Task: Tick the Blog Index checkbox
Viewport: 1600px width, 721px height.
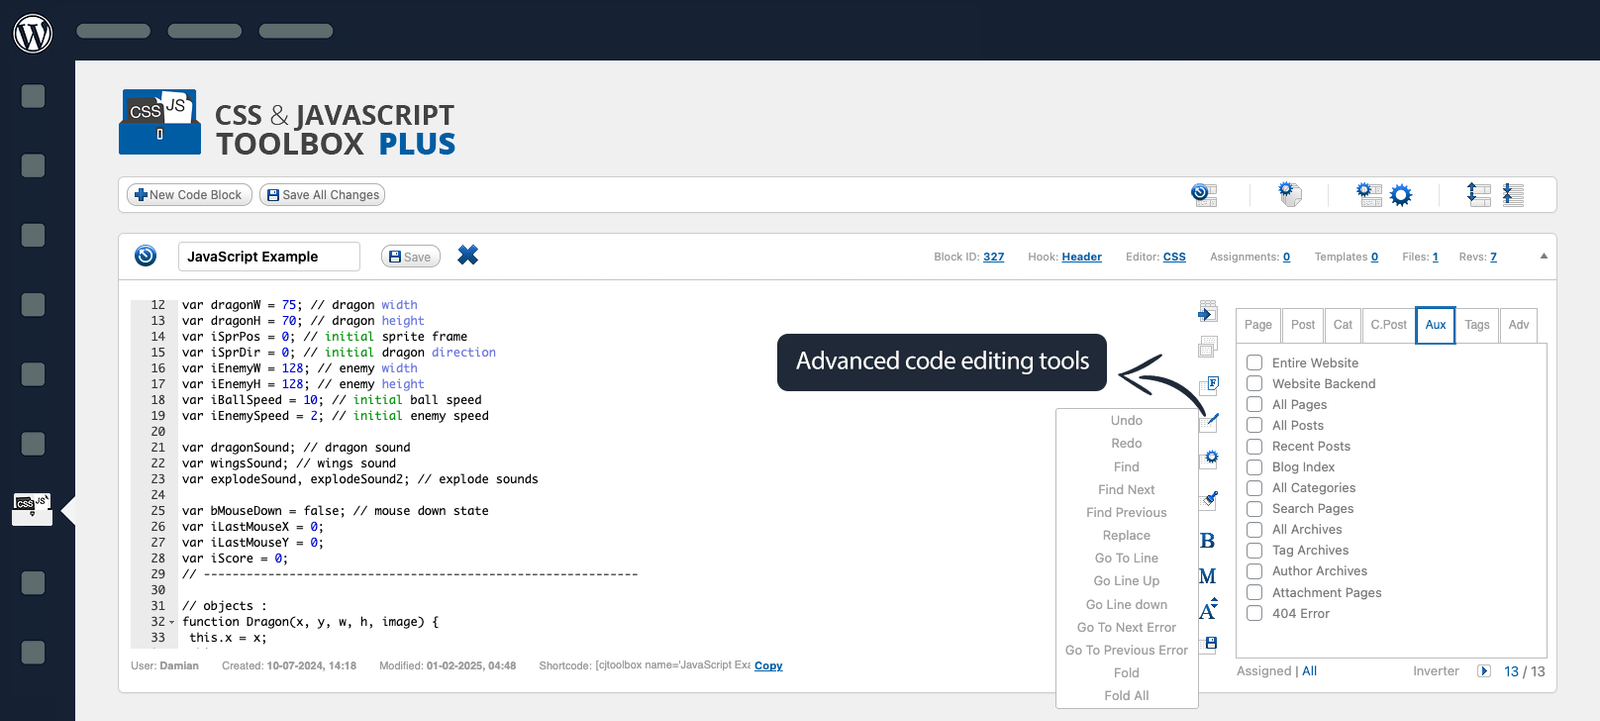Action: [x=1254, y=467]
